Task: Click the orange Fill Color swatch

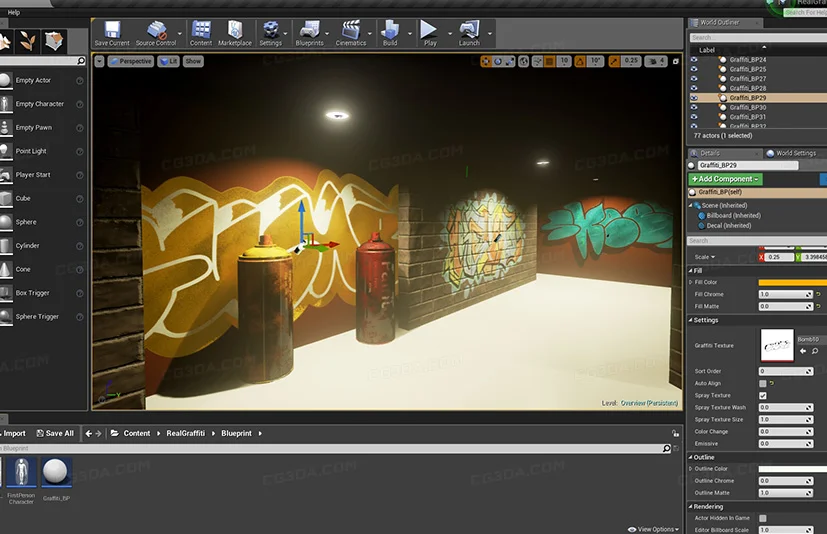Action: (793, 282)
